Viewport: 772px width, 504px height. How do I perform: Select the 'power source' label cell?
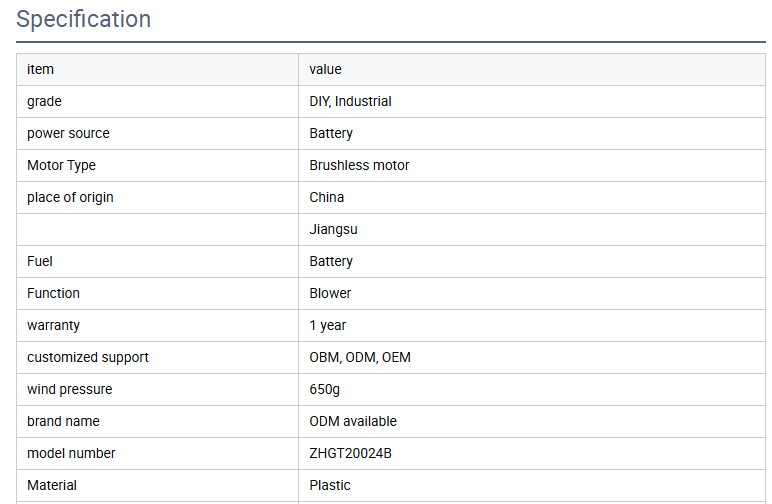(x=68, y=133)
